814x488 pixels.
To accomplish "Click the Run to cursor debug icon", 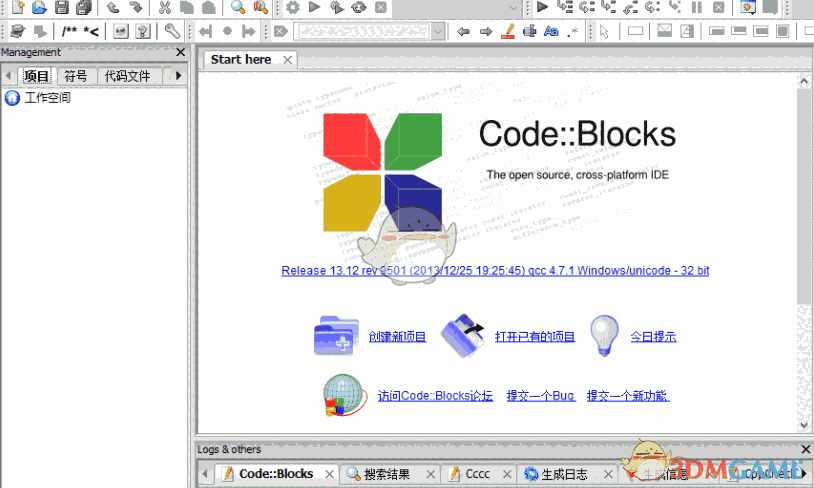I will (565, 7).
